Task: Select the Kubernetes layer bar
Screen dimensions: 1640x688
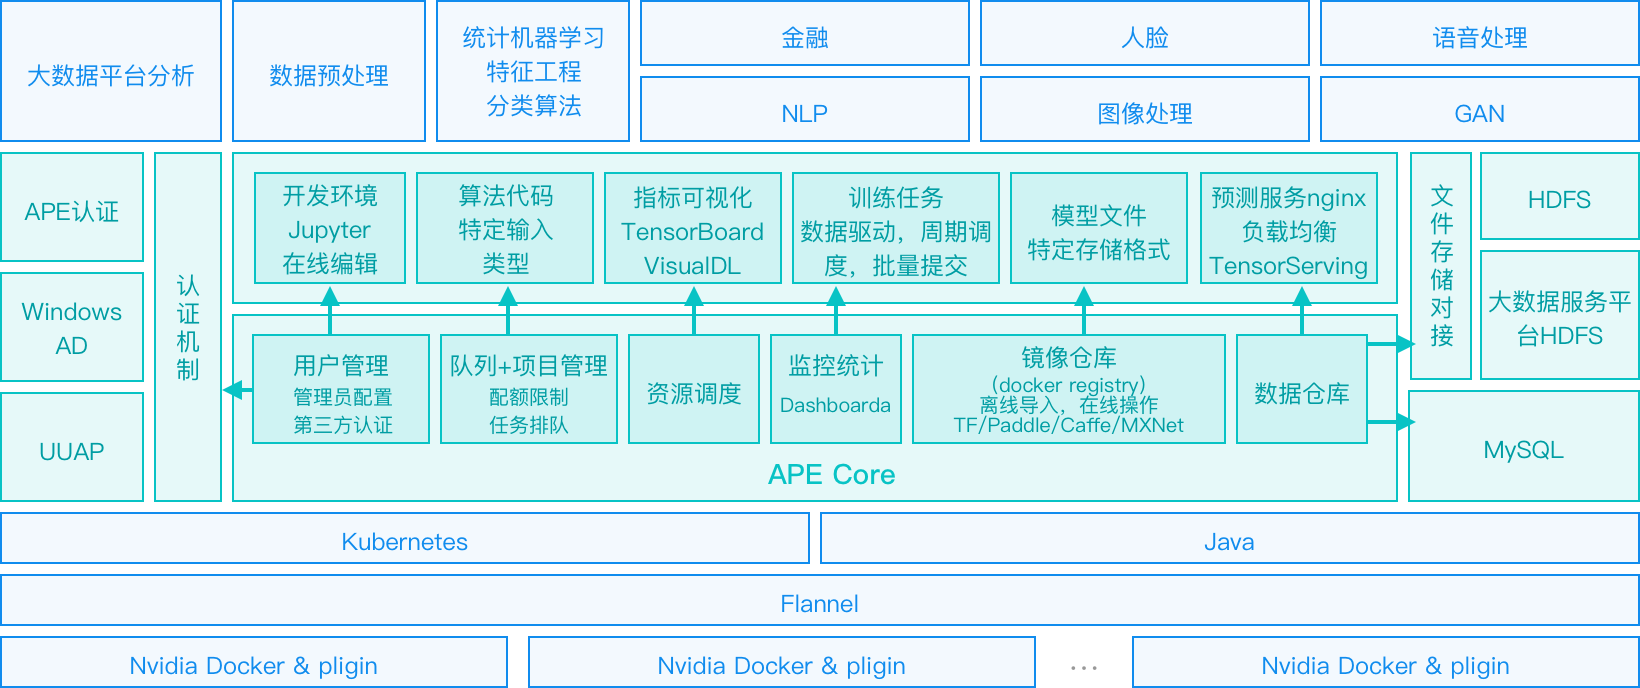Action: 405,538
